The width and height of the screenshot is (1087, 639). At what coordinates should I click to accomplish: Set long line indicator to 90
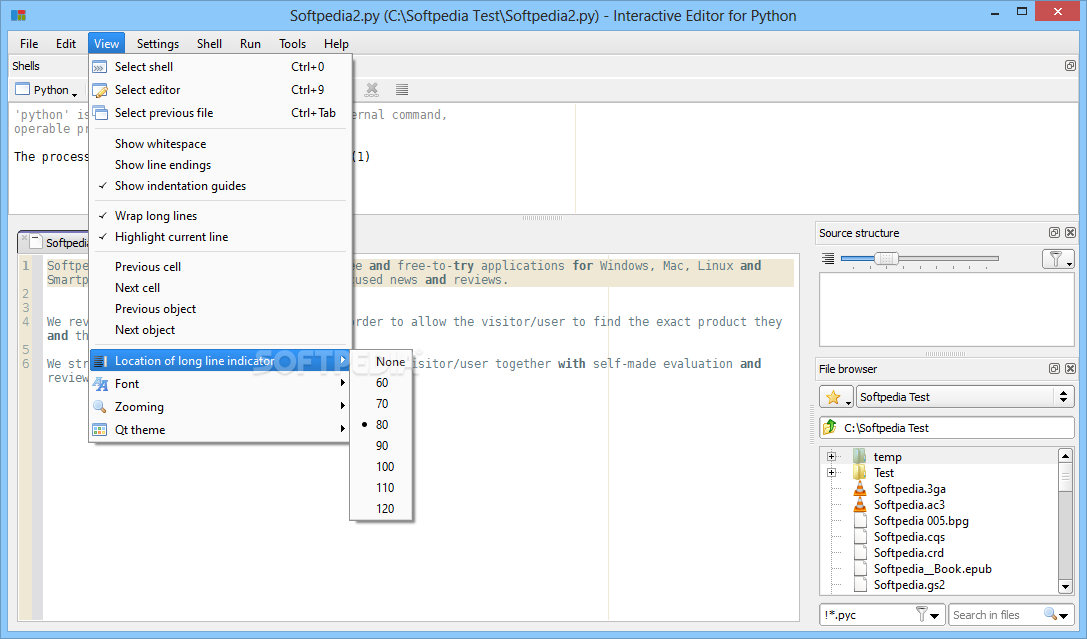381,446
